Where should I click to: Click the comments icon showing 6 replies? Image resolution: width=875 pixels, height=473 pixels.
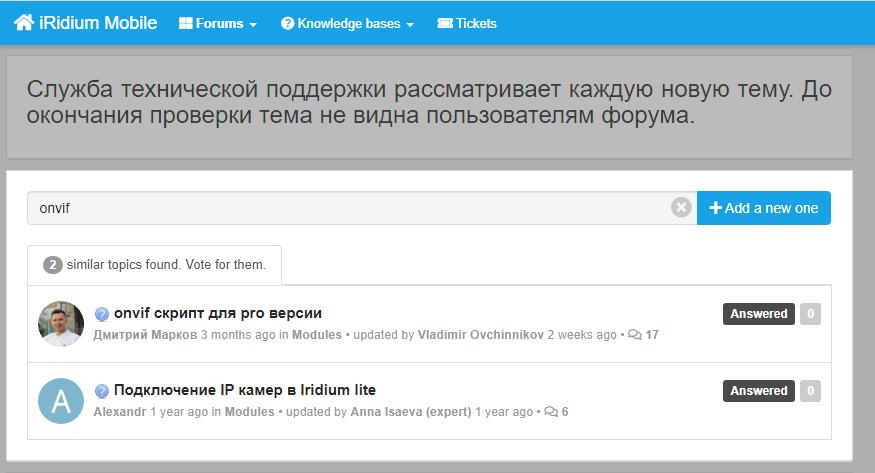point(551,412)
